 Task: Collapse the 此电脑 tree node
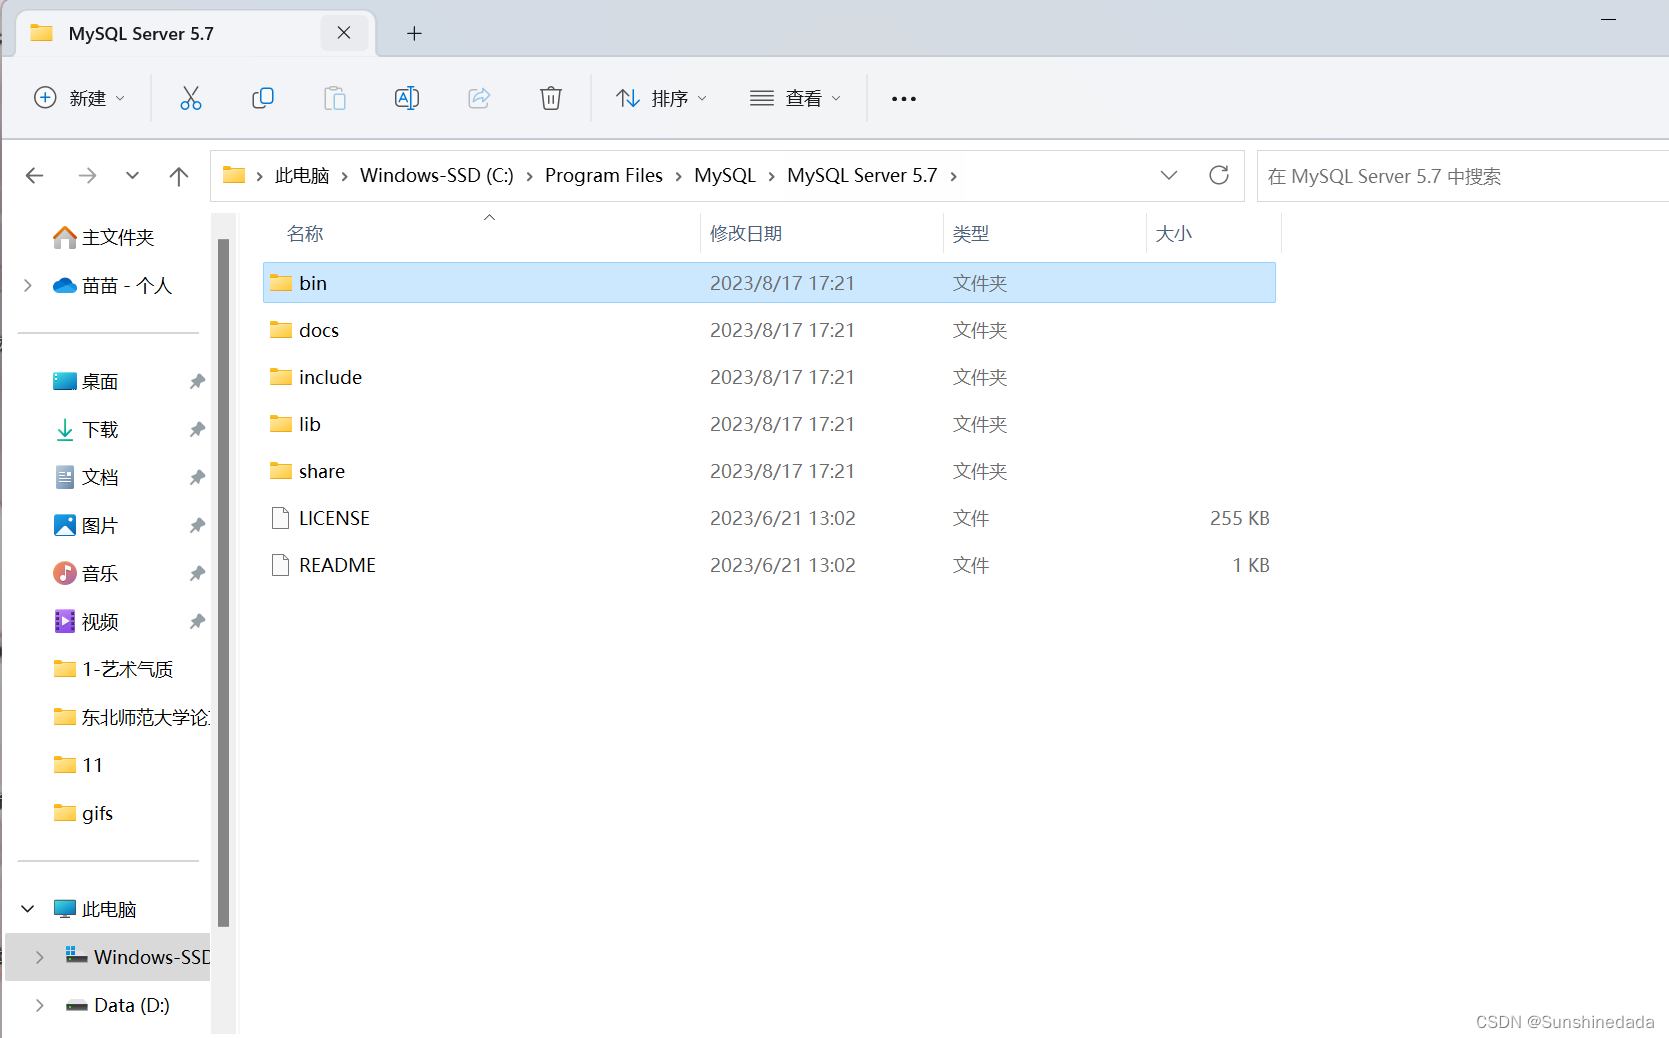pos(28,909)
